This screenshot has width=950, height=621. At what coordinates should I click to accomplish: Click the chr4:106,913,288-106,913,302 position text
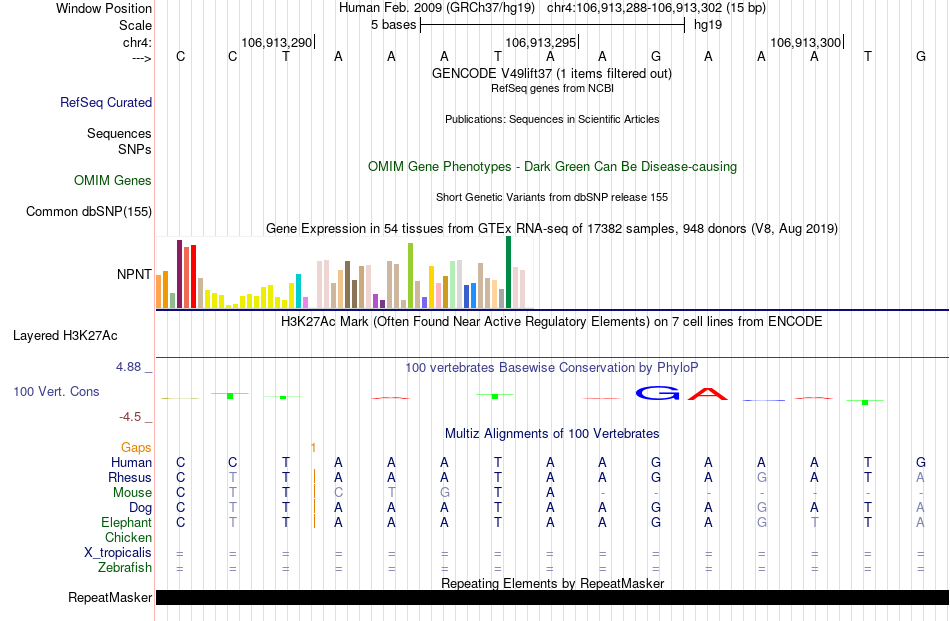point(656,8)
